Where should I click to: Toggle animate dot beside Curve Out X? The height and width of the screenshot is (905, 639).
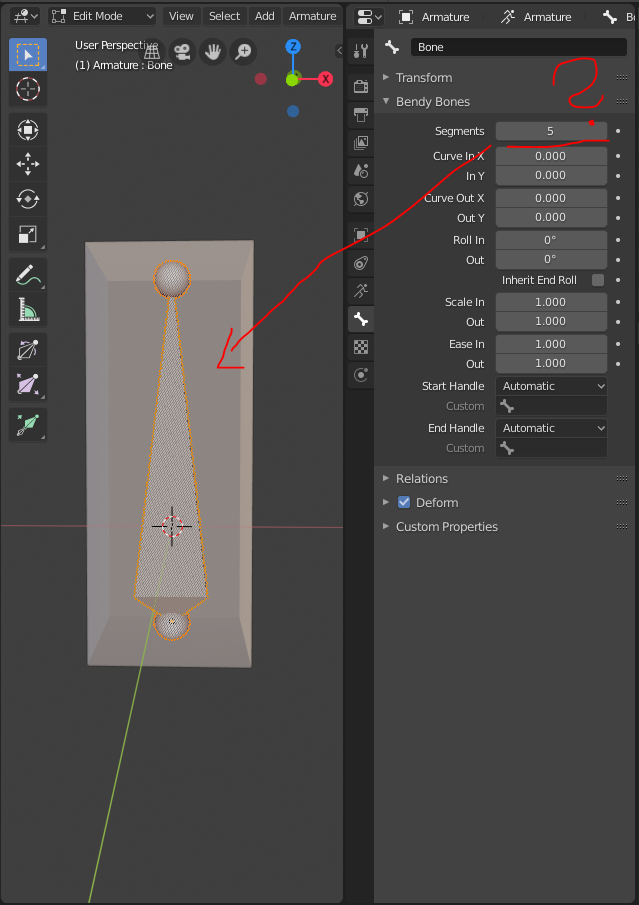618,198
